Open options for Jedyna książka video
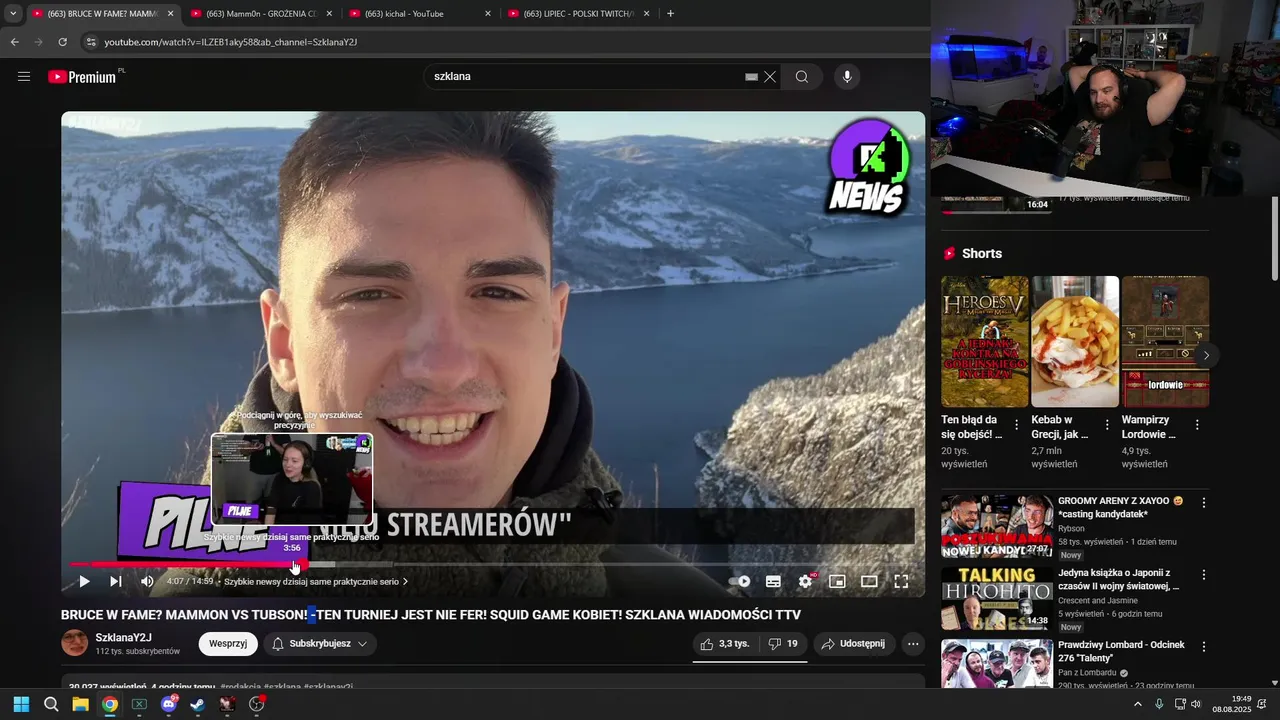The height and width of the screenshot is (720, 1280). coord(1204,575)
